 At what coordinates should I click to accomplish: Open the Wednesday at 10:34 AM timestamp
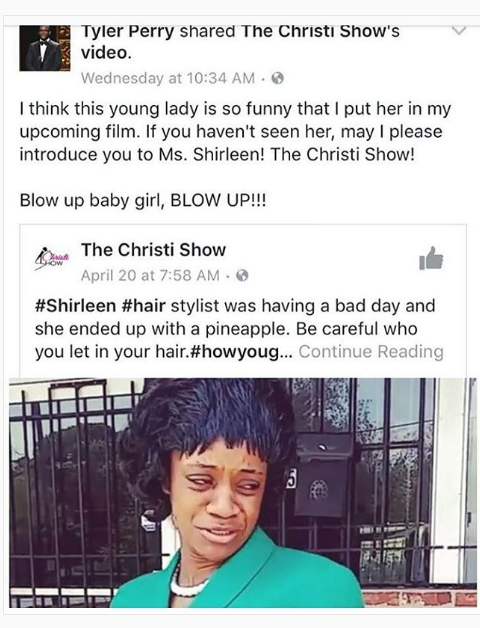(168, 78)
